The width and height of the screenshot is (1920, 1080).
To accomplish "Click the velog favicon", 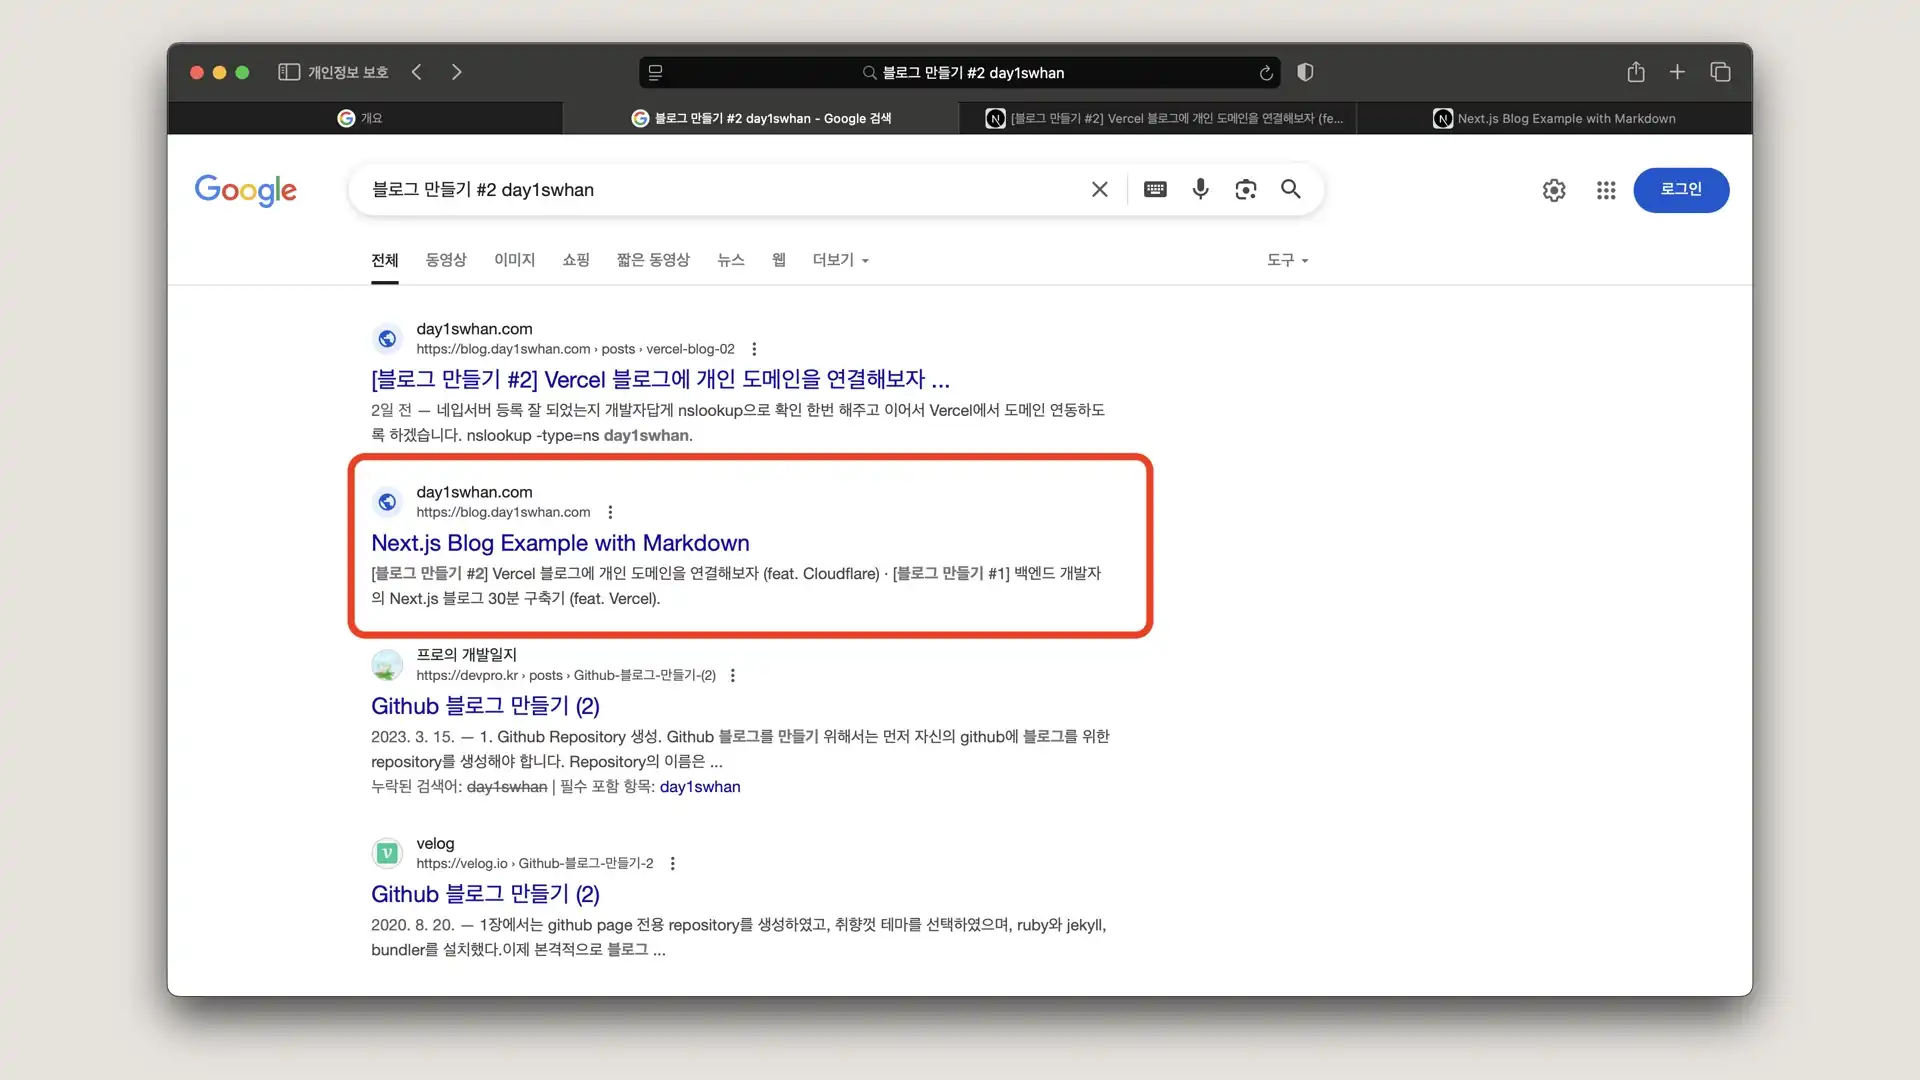I will pyautogui.click(x=387, y=853).
